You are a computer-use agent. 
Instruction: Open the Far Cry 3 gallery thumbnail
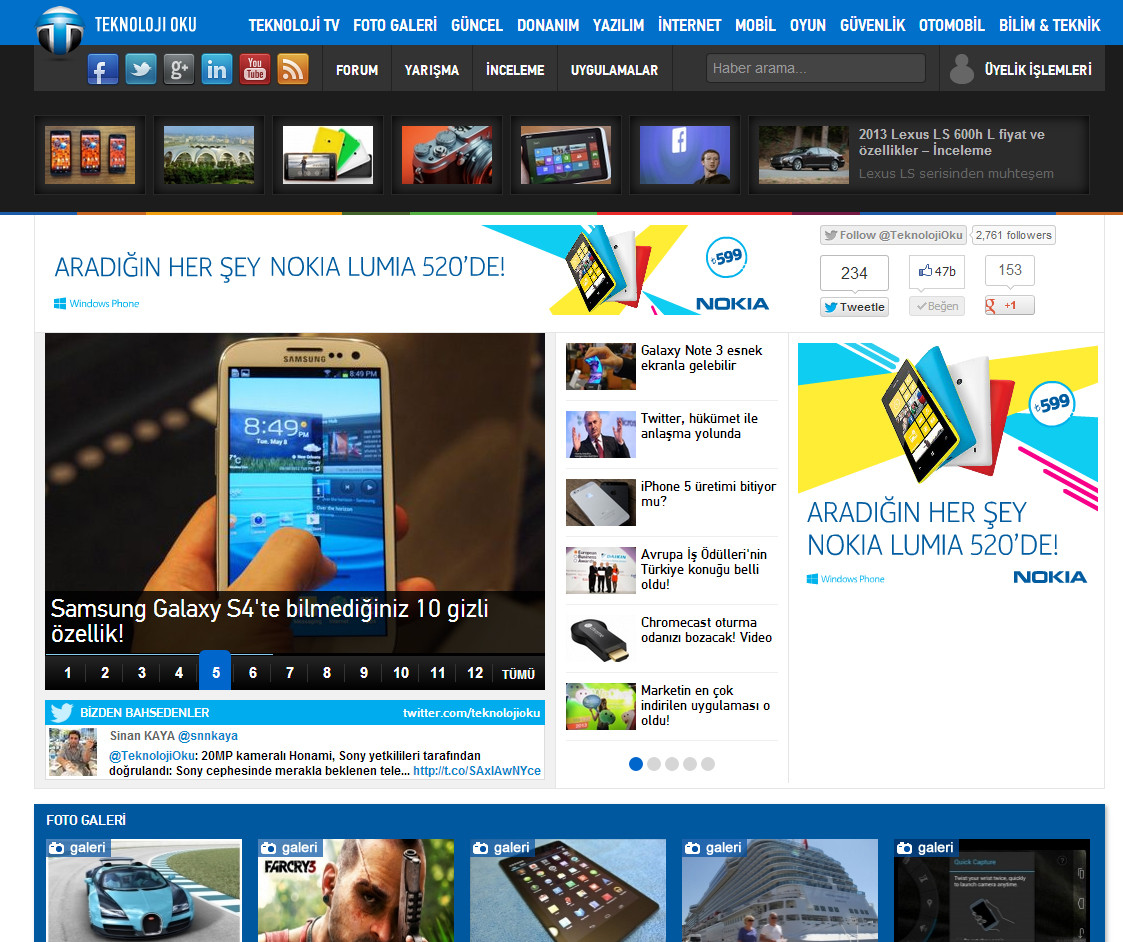(356, 890)
